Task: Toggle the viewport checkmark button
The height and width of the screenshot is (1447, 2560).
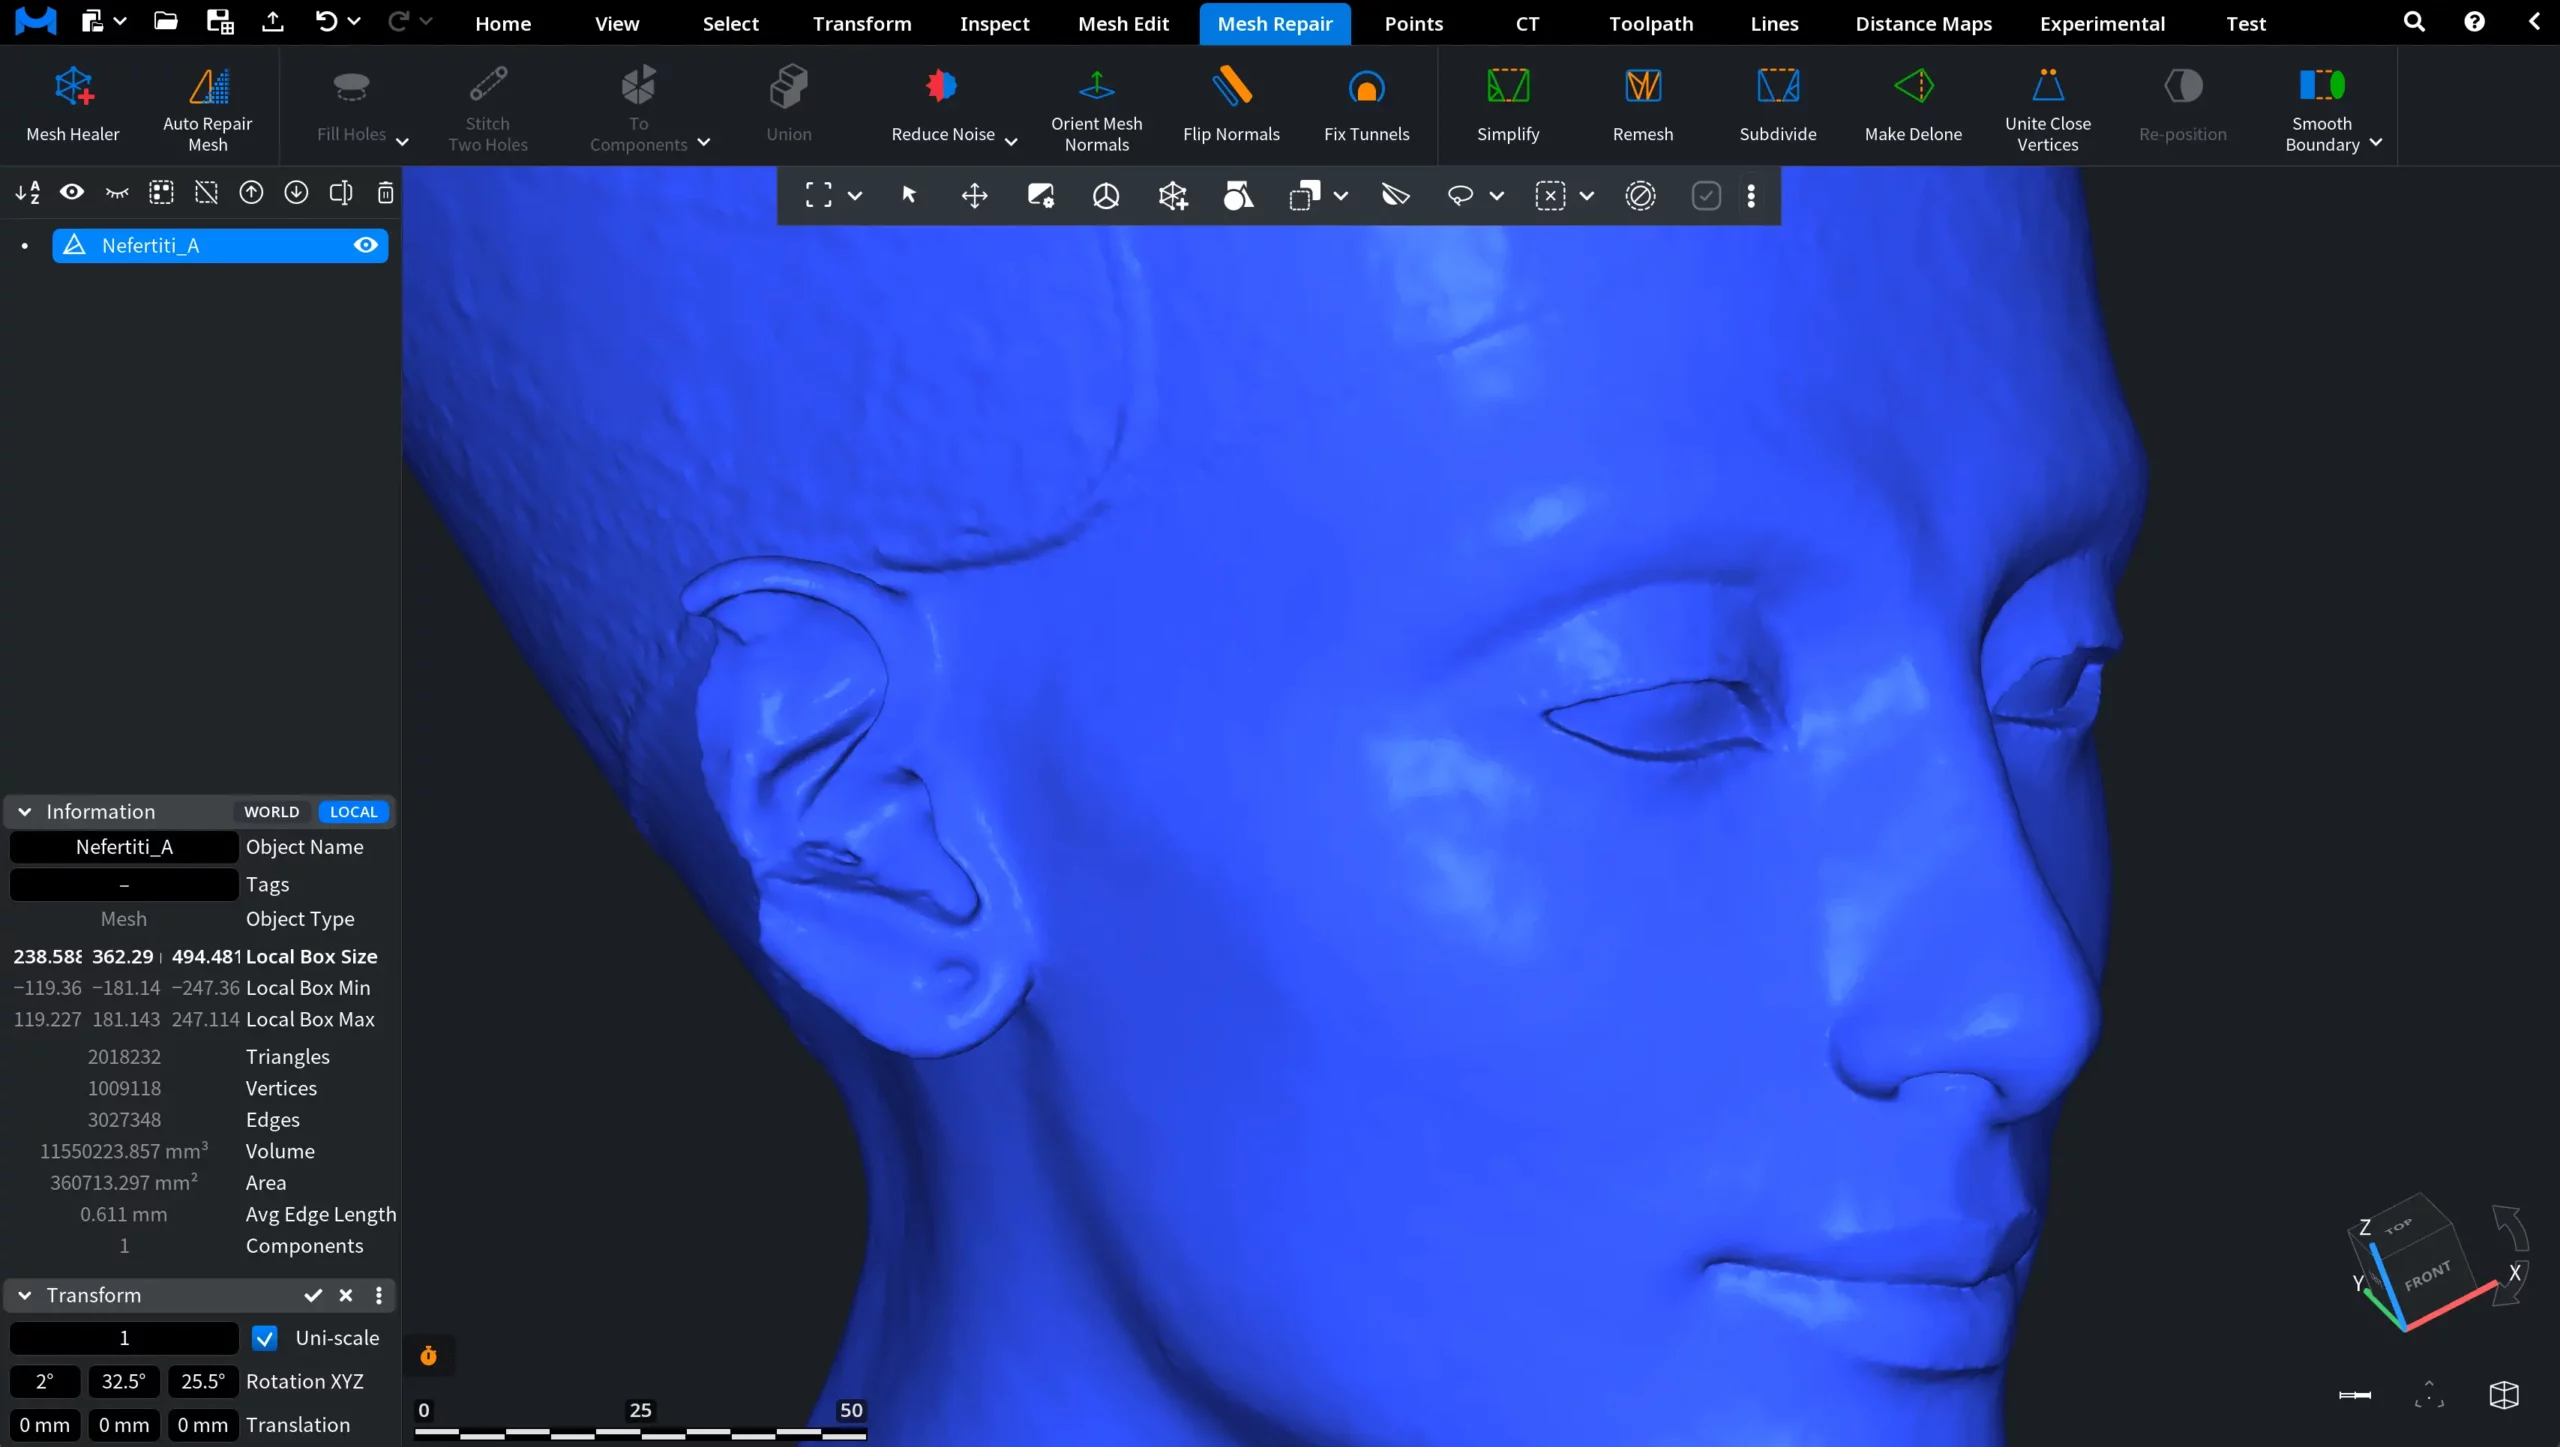Action: coord(1706,195)
